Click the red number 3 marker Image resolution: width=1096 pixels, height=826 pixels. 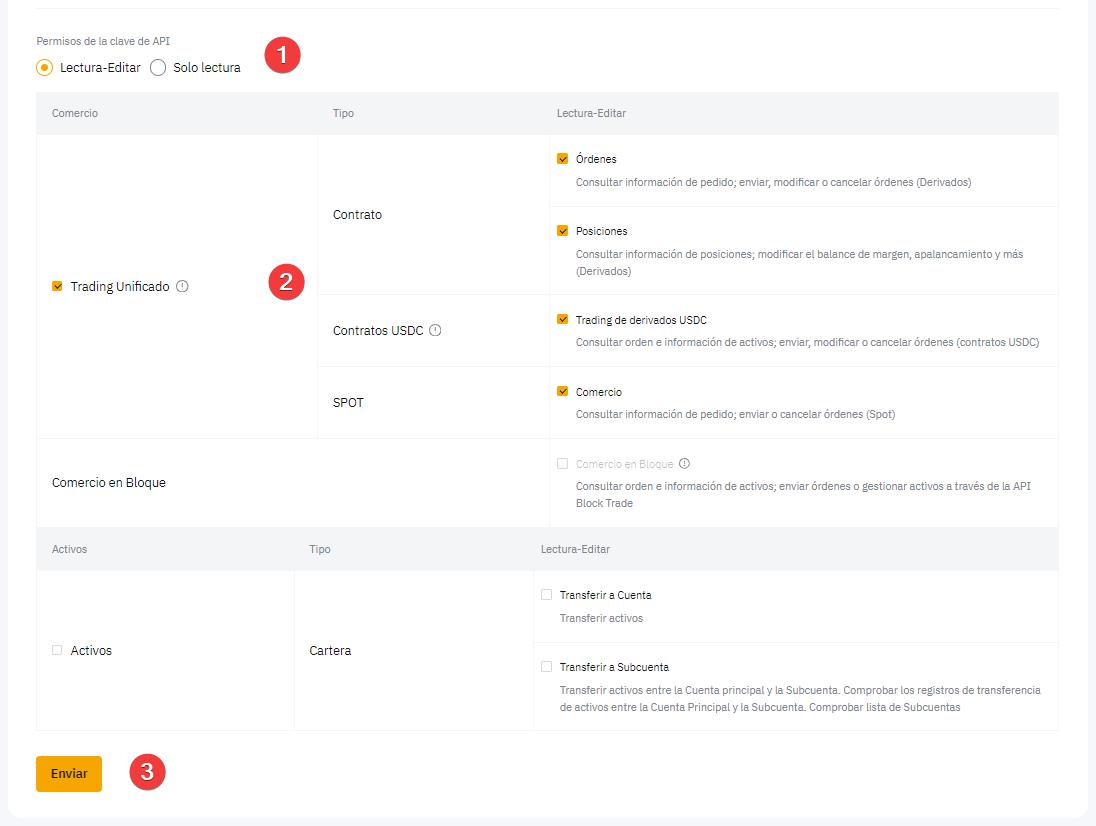148,772
